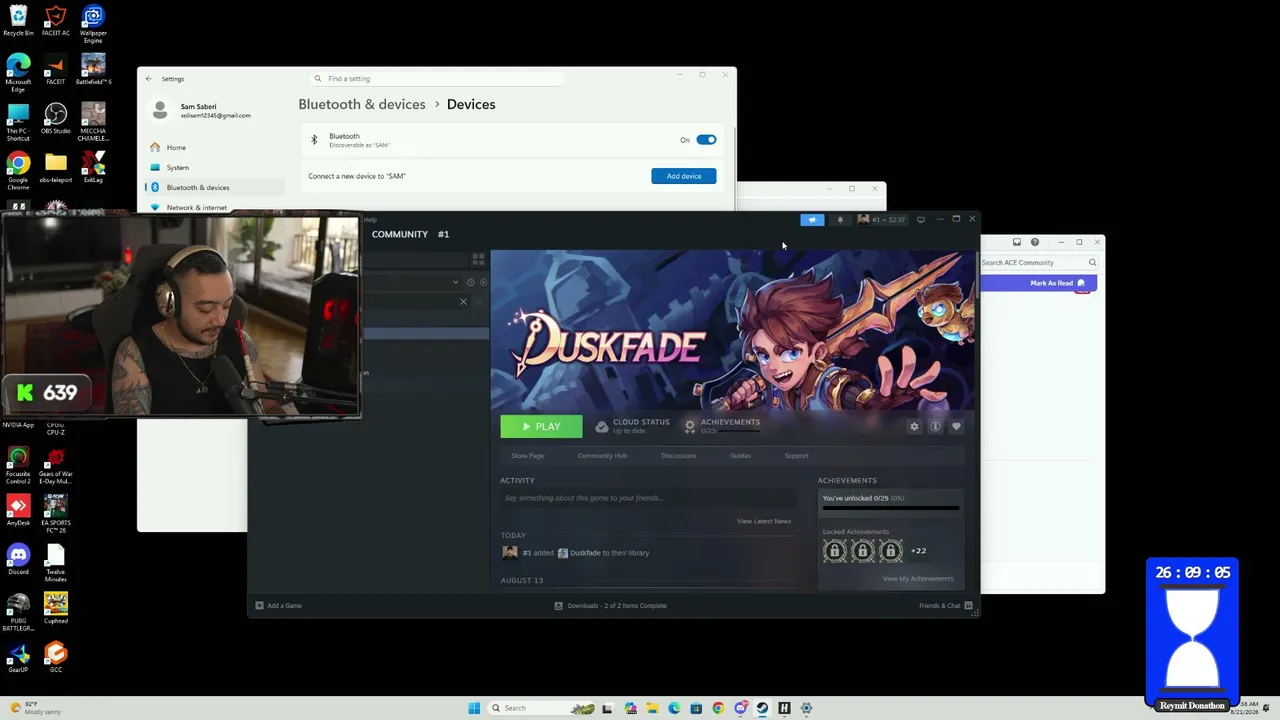Screen dimensions: 1280x720
Task: Open Wallpaper Engine desktop icon
Action: pyautogui.click(x=93, y=24)
